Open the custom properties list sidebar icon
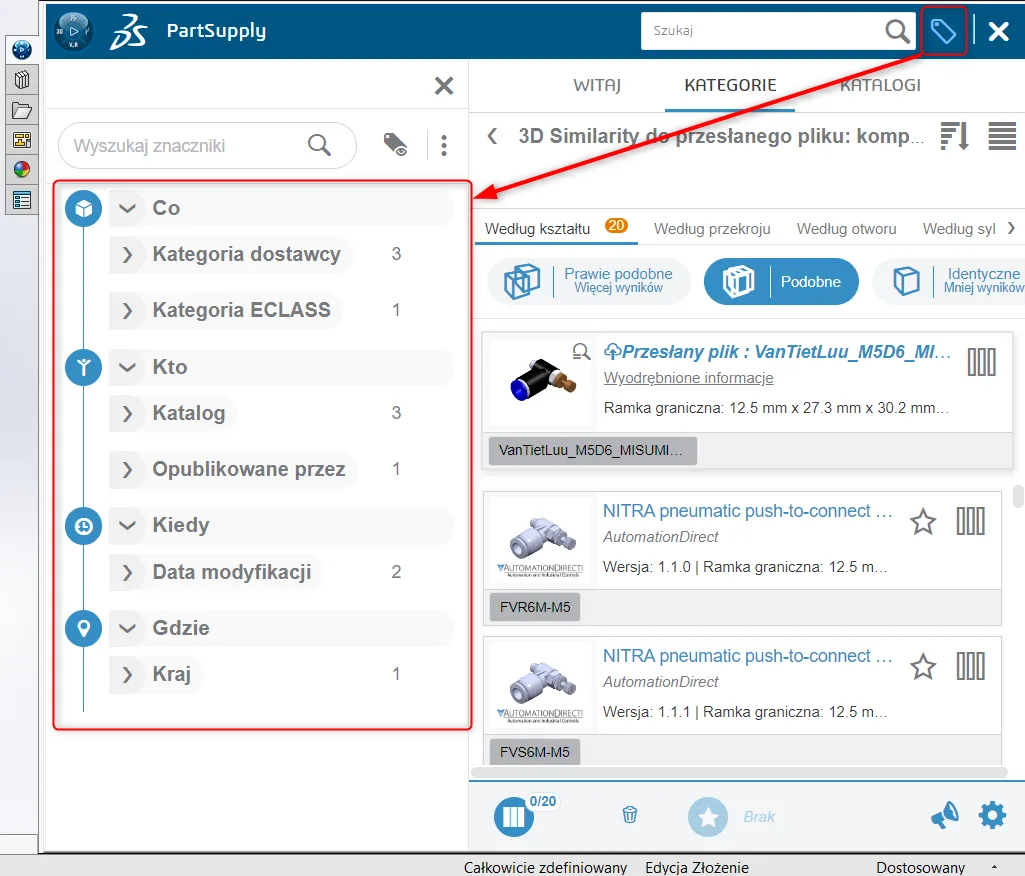The width and height of the screenshot is (1025, 876). [x=22, y=200]
